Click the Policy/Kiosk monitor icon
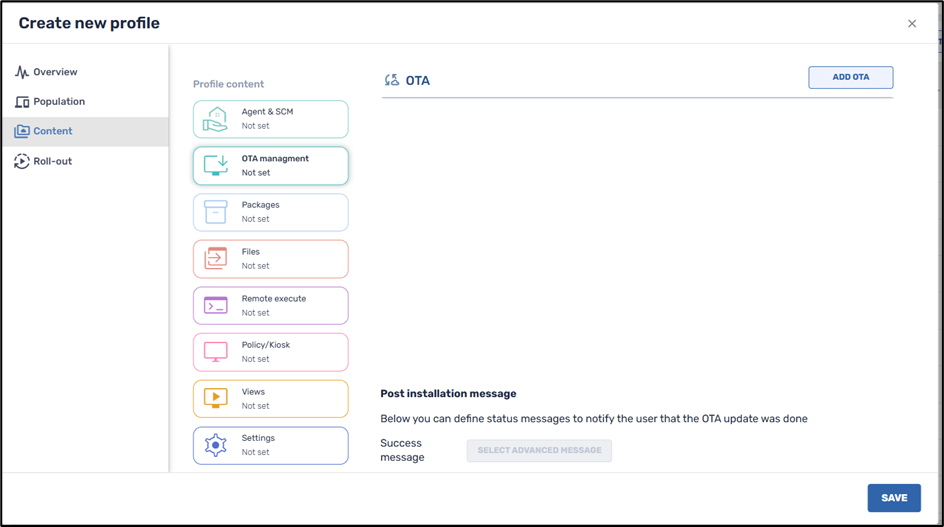 [x=216, y=352]
